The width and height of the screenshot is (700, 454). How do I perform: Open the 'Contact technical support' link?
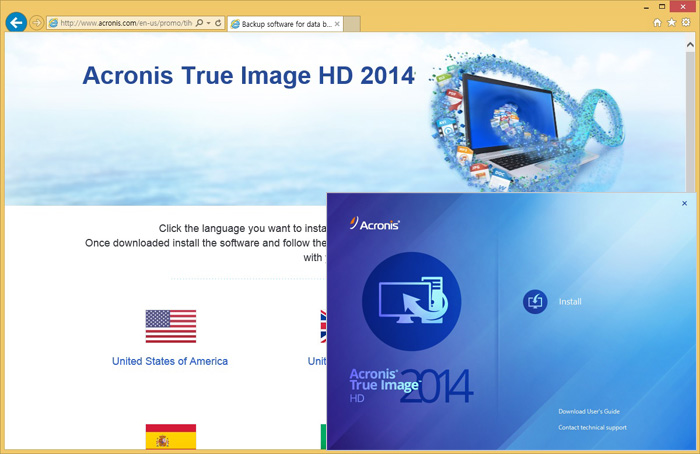pyautogui.click(x=592, y=428)
